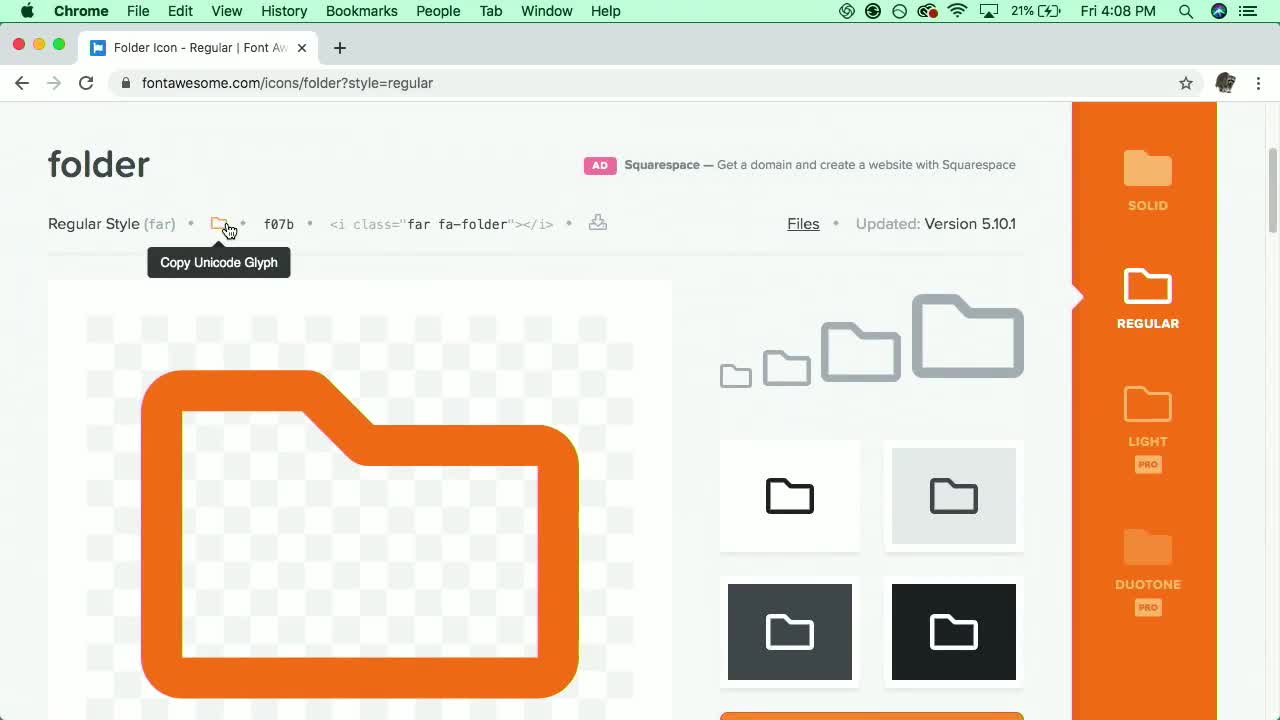The height and width of the screenshot is (720, 1280).
Task: Select the Regular folder style
Action: pos(1147,298)
